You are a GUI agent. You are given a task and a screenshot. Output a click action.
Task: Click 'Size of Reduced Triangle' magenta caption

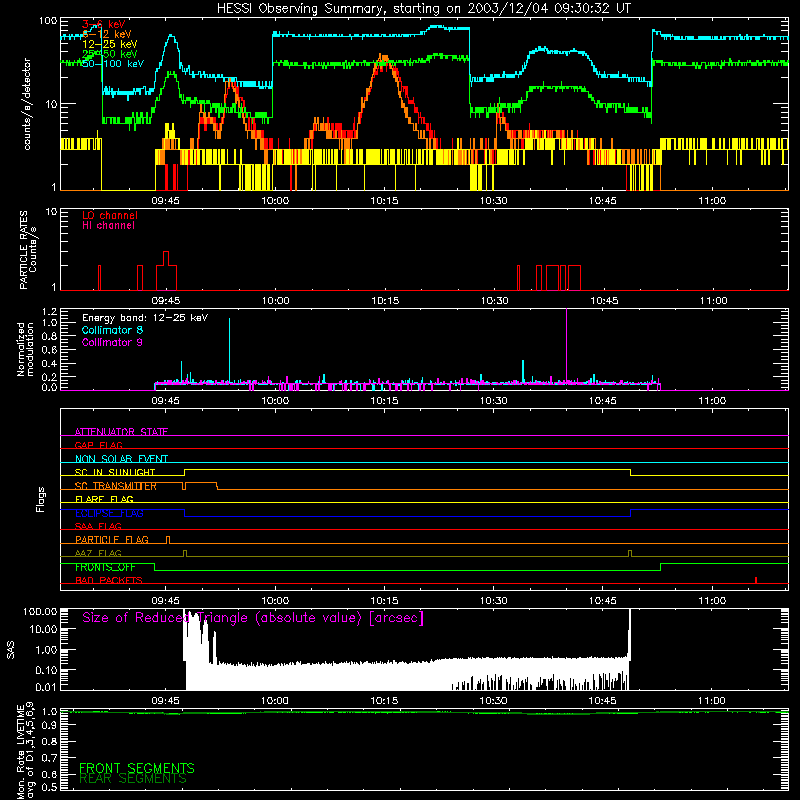pyautogui.click(x=253, y=618)
